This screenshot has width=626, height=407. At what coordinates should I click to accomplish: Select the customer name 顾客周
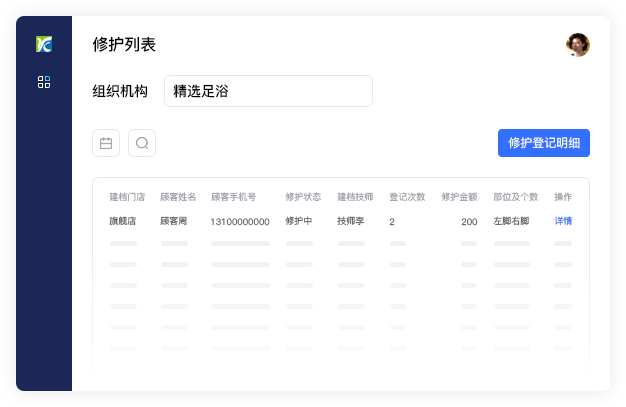173,221
